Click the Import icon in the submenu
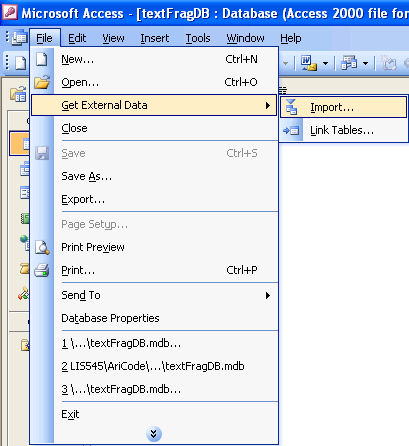The image size is (409, 446). [291, 107]
